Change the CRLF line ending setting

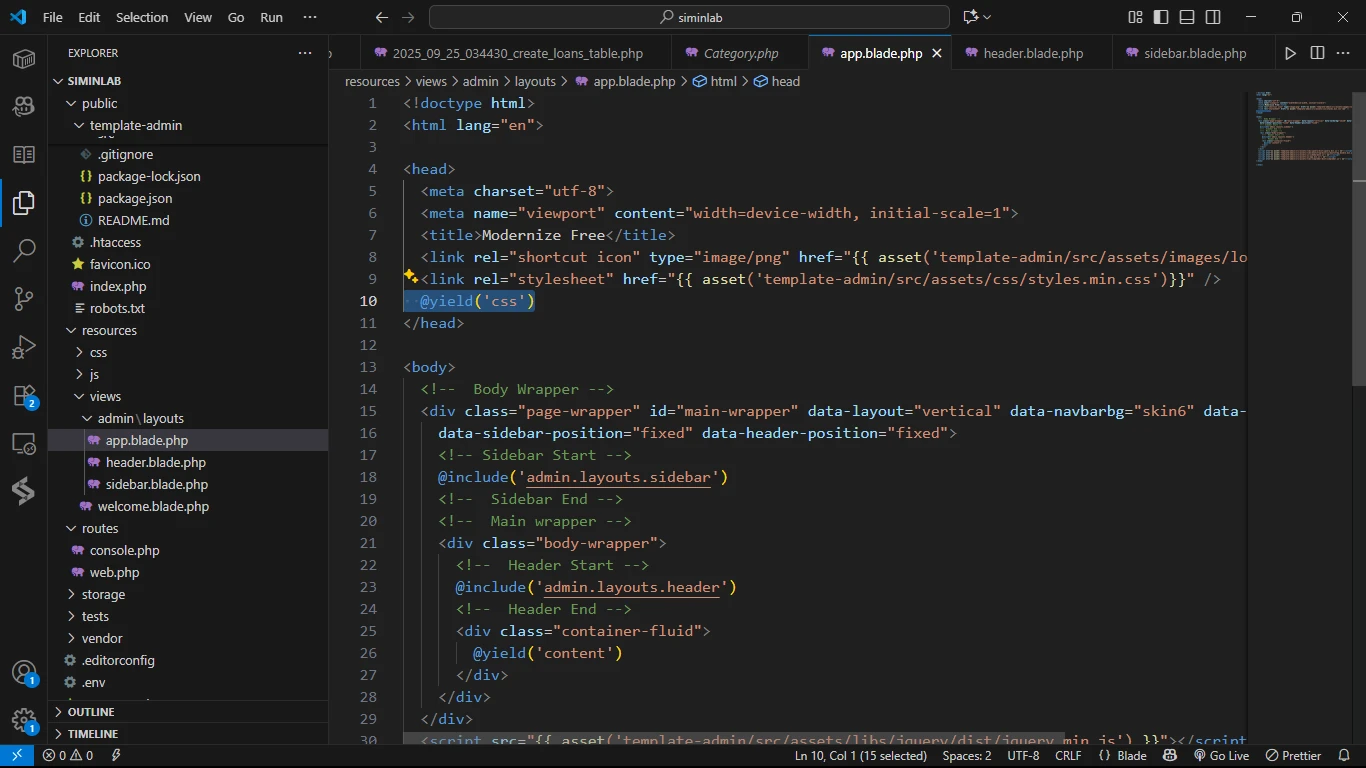point(1068,756)
